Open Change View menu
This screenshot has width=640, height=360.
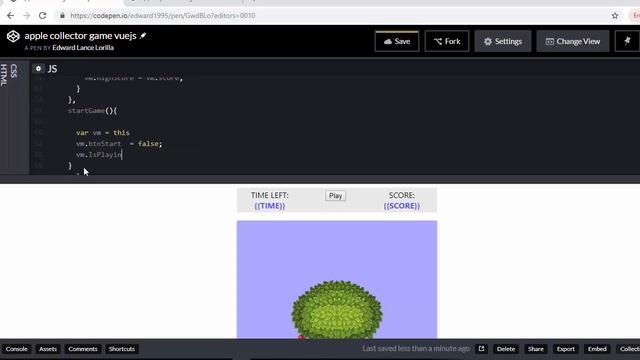pyautogui.click(x=573, y=41)
